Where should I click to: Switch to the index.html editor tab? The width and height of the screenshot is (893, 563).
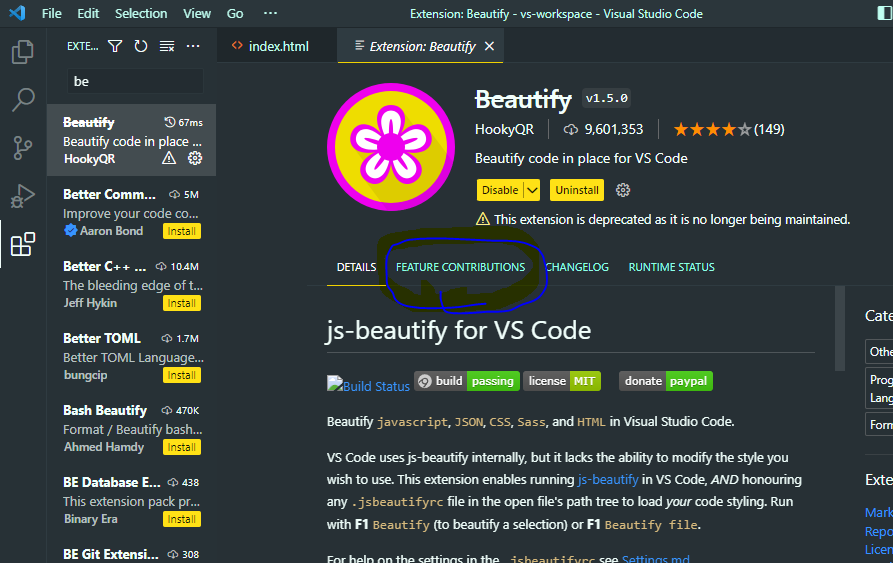(277, 46)
